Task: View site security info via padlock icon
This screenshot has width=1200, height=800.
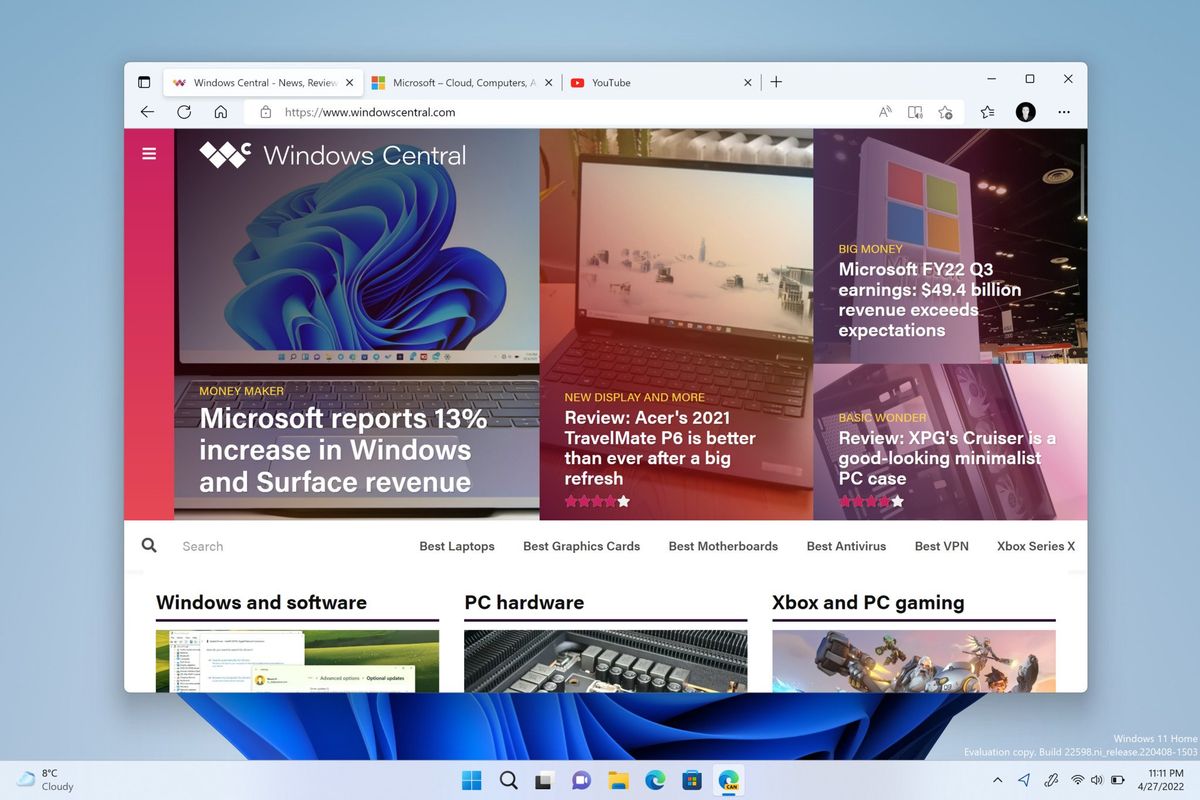Action: coord(265,112)
